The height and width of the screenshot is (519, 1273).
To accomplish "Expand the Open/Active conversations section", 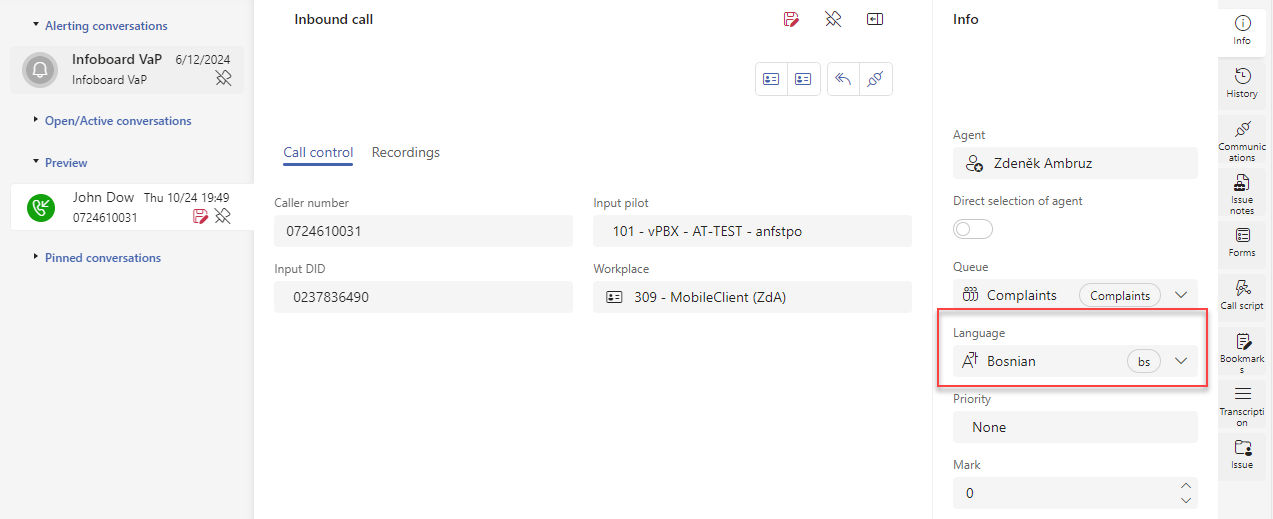I will 37,120.
